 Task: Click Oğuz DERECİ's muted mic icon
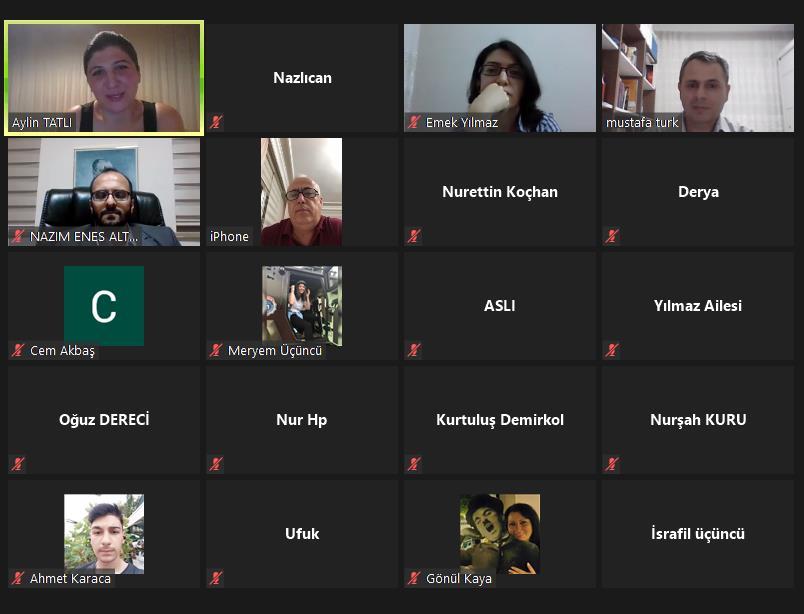pos(18,464)
